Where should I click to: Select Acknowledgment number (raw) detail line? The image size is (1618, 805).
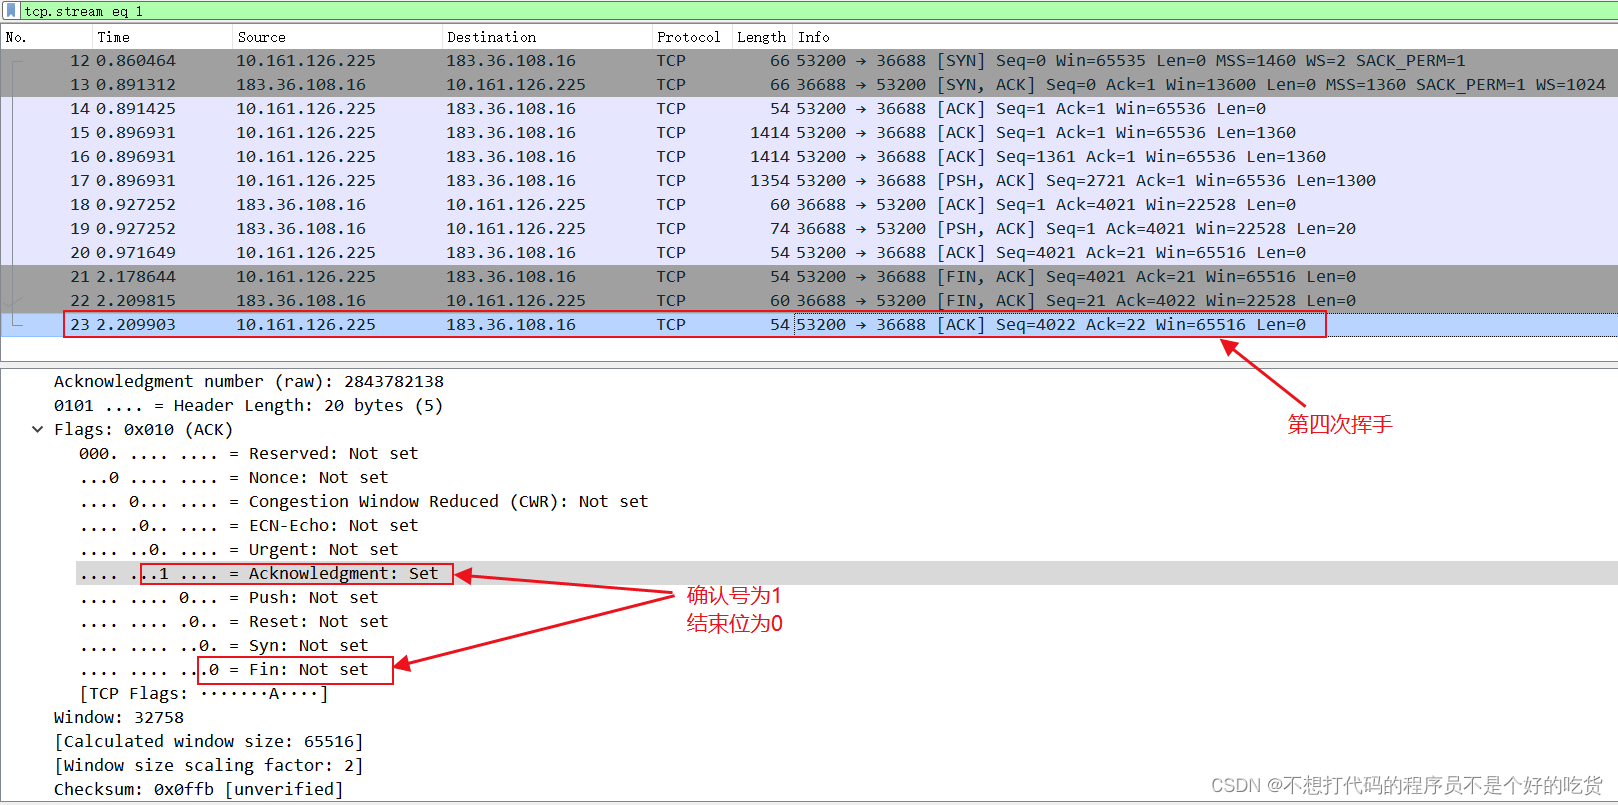pyautogui.click(x=249, y=382)
